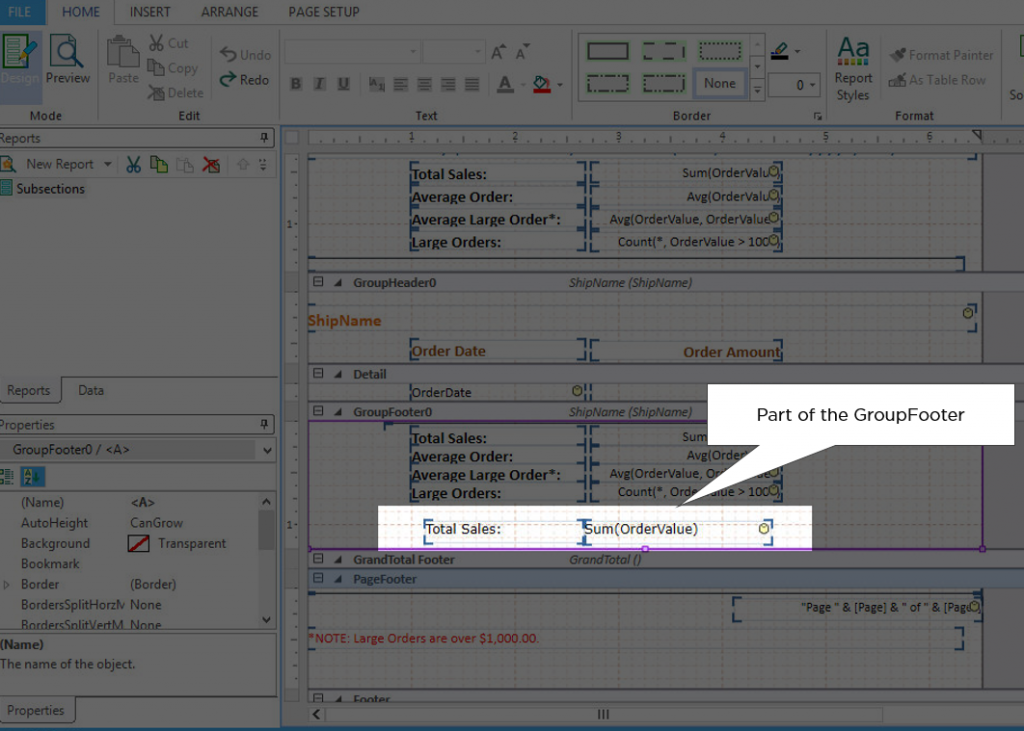Open the font name dropdown

(413, 52)
